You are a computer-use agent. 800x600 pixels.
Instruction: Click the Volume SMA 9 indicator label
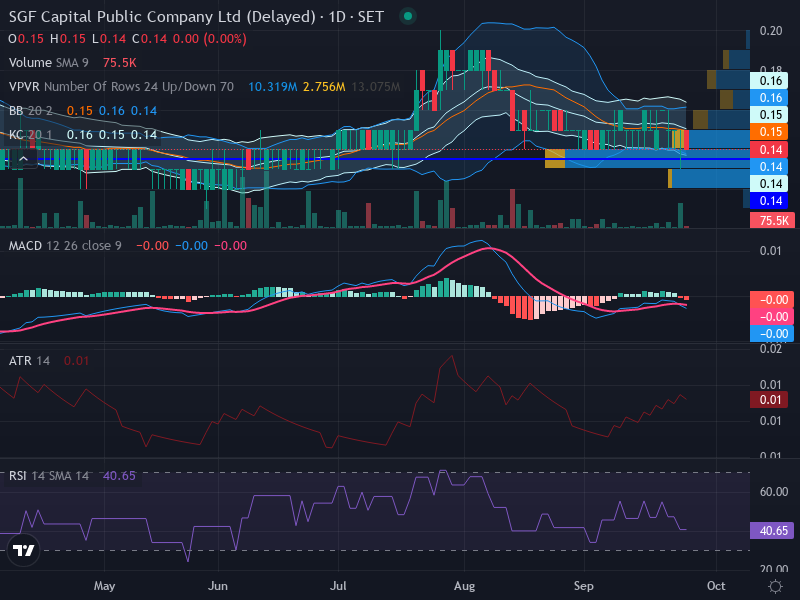click(48, 63)
